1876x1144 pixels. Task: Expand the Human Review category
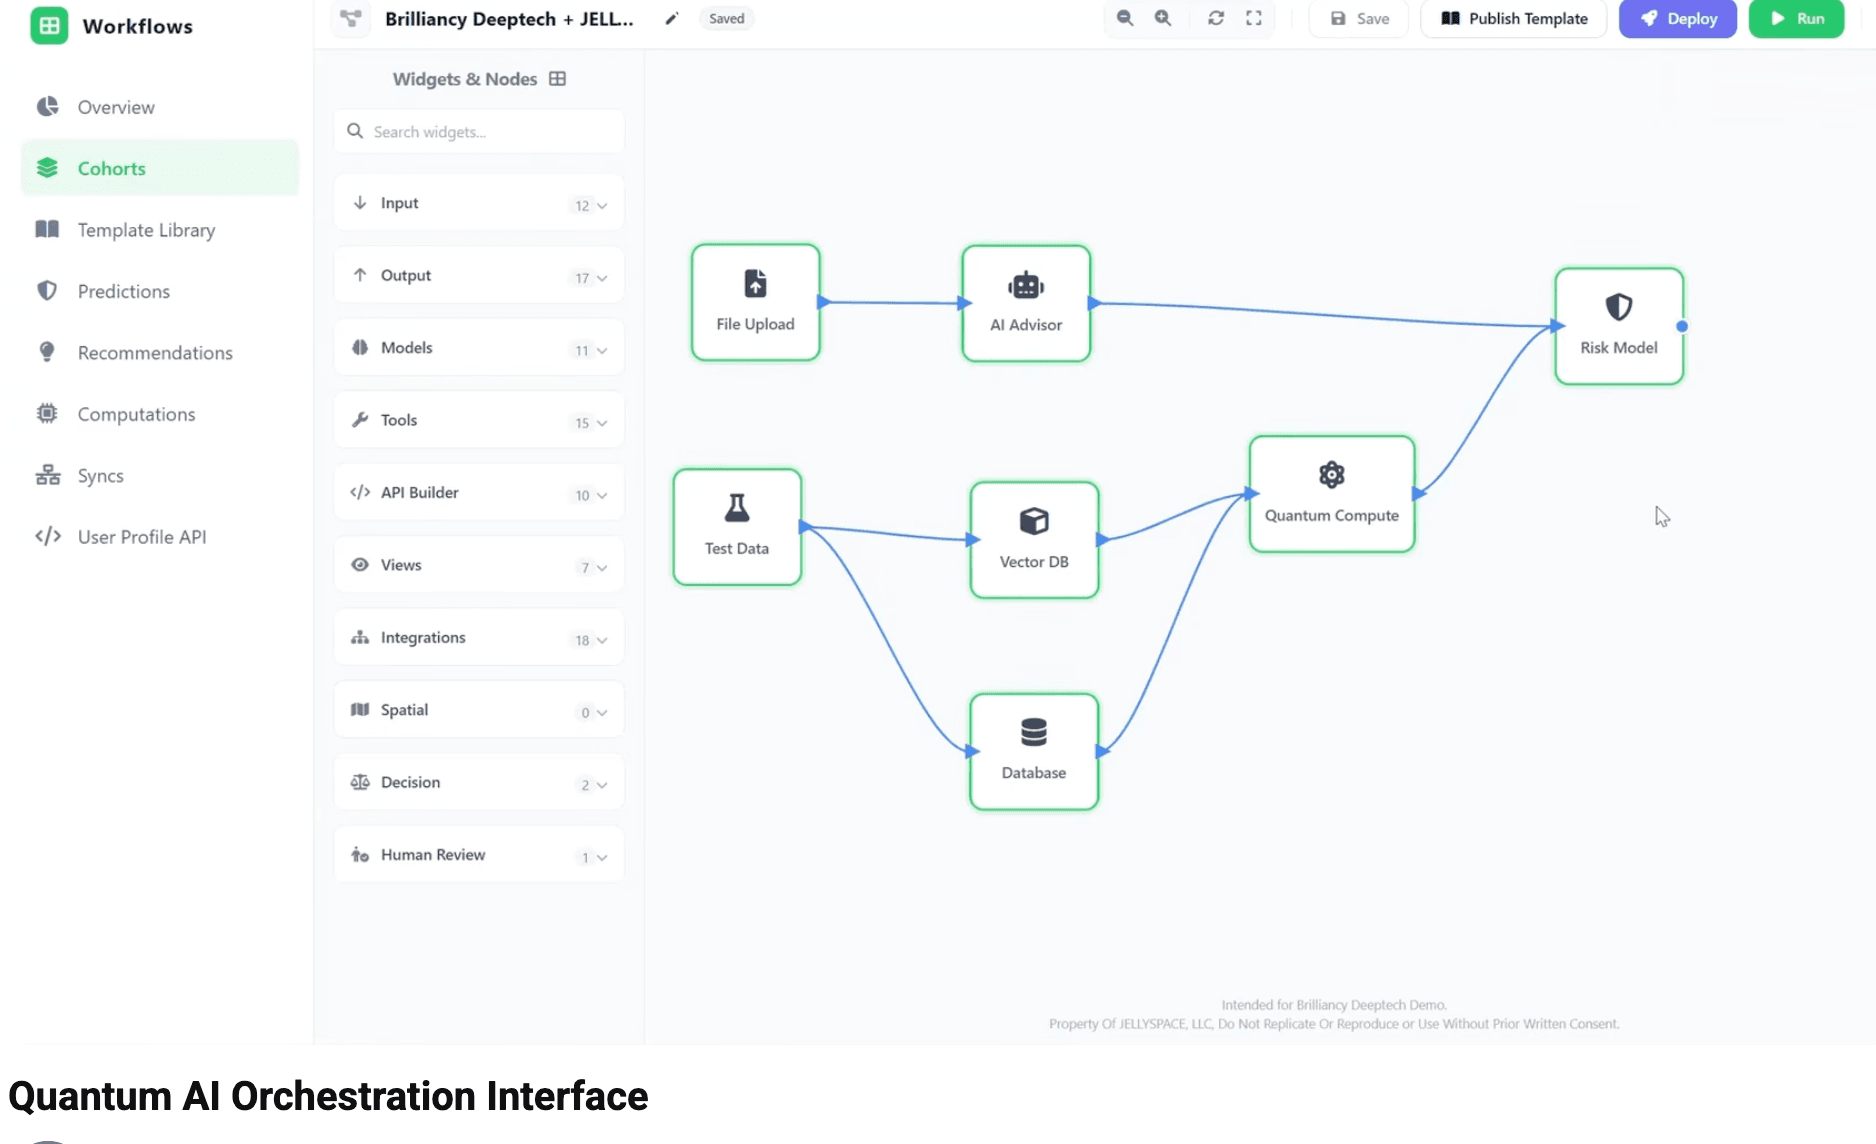click(479, 856)
